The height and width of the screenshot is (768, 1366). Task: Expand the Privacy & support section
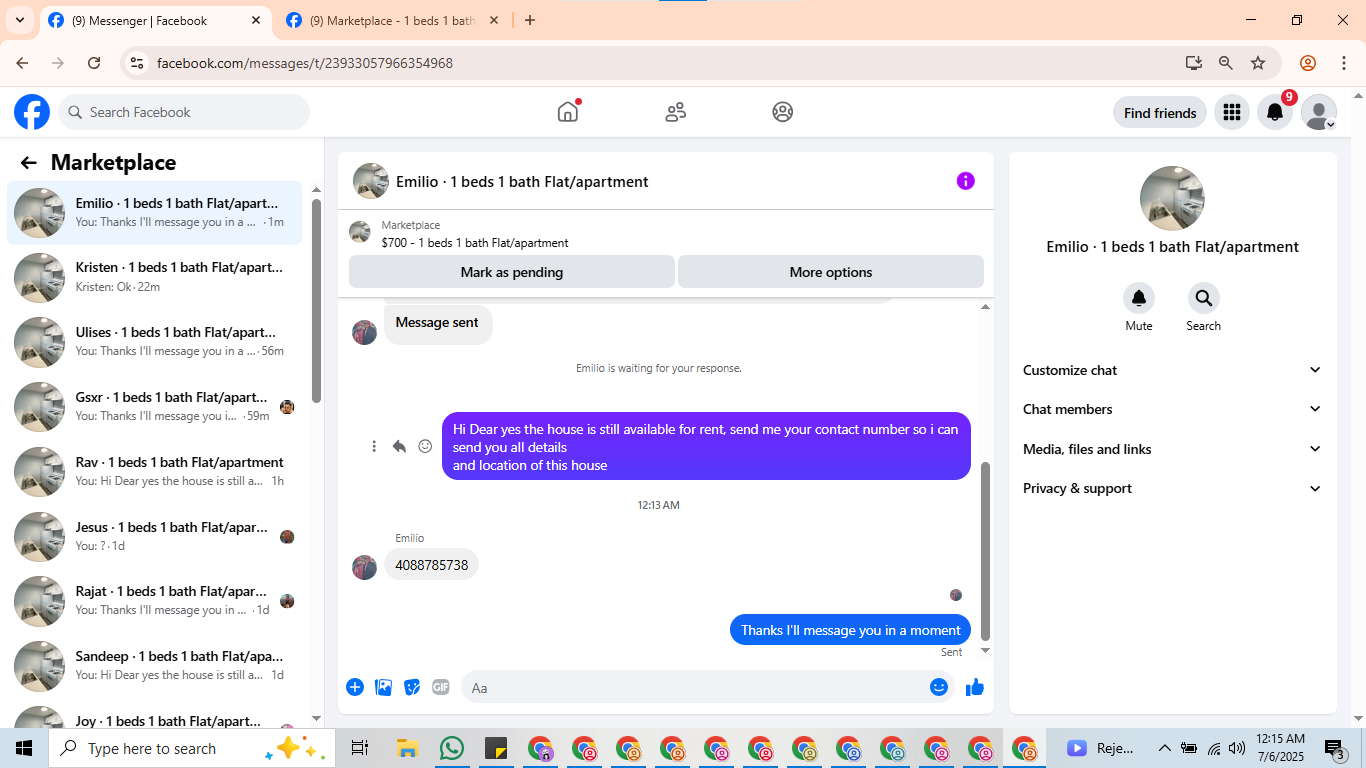1172,488
